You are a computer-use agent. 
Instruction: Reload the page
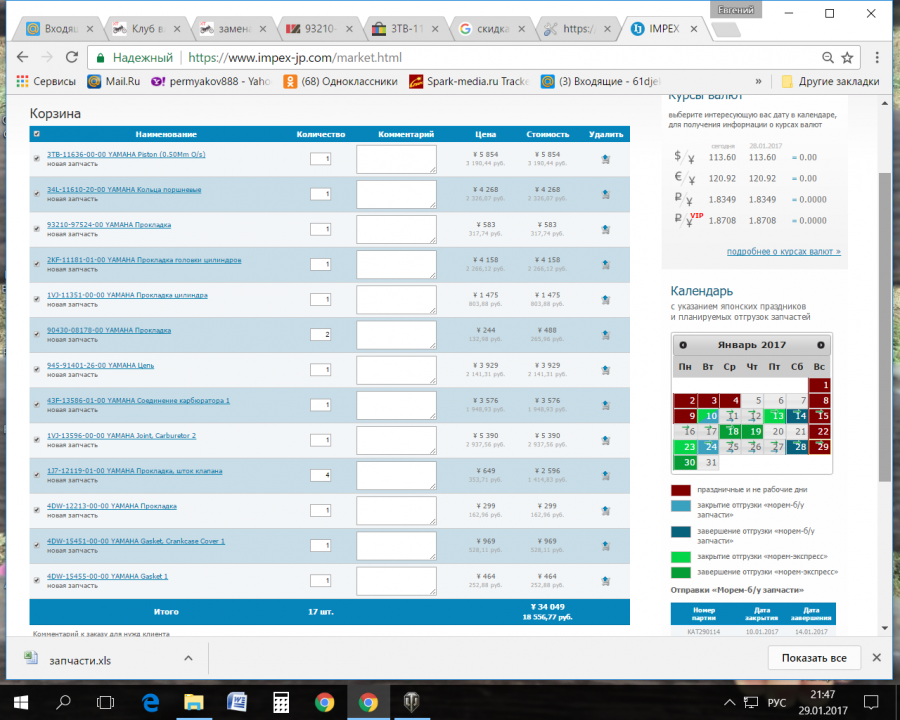tap(71, 58)
